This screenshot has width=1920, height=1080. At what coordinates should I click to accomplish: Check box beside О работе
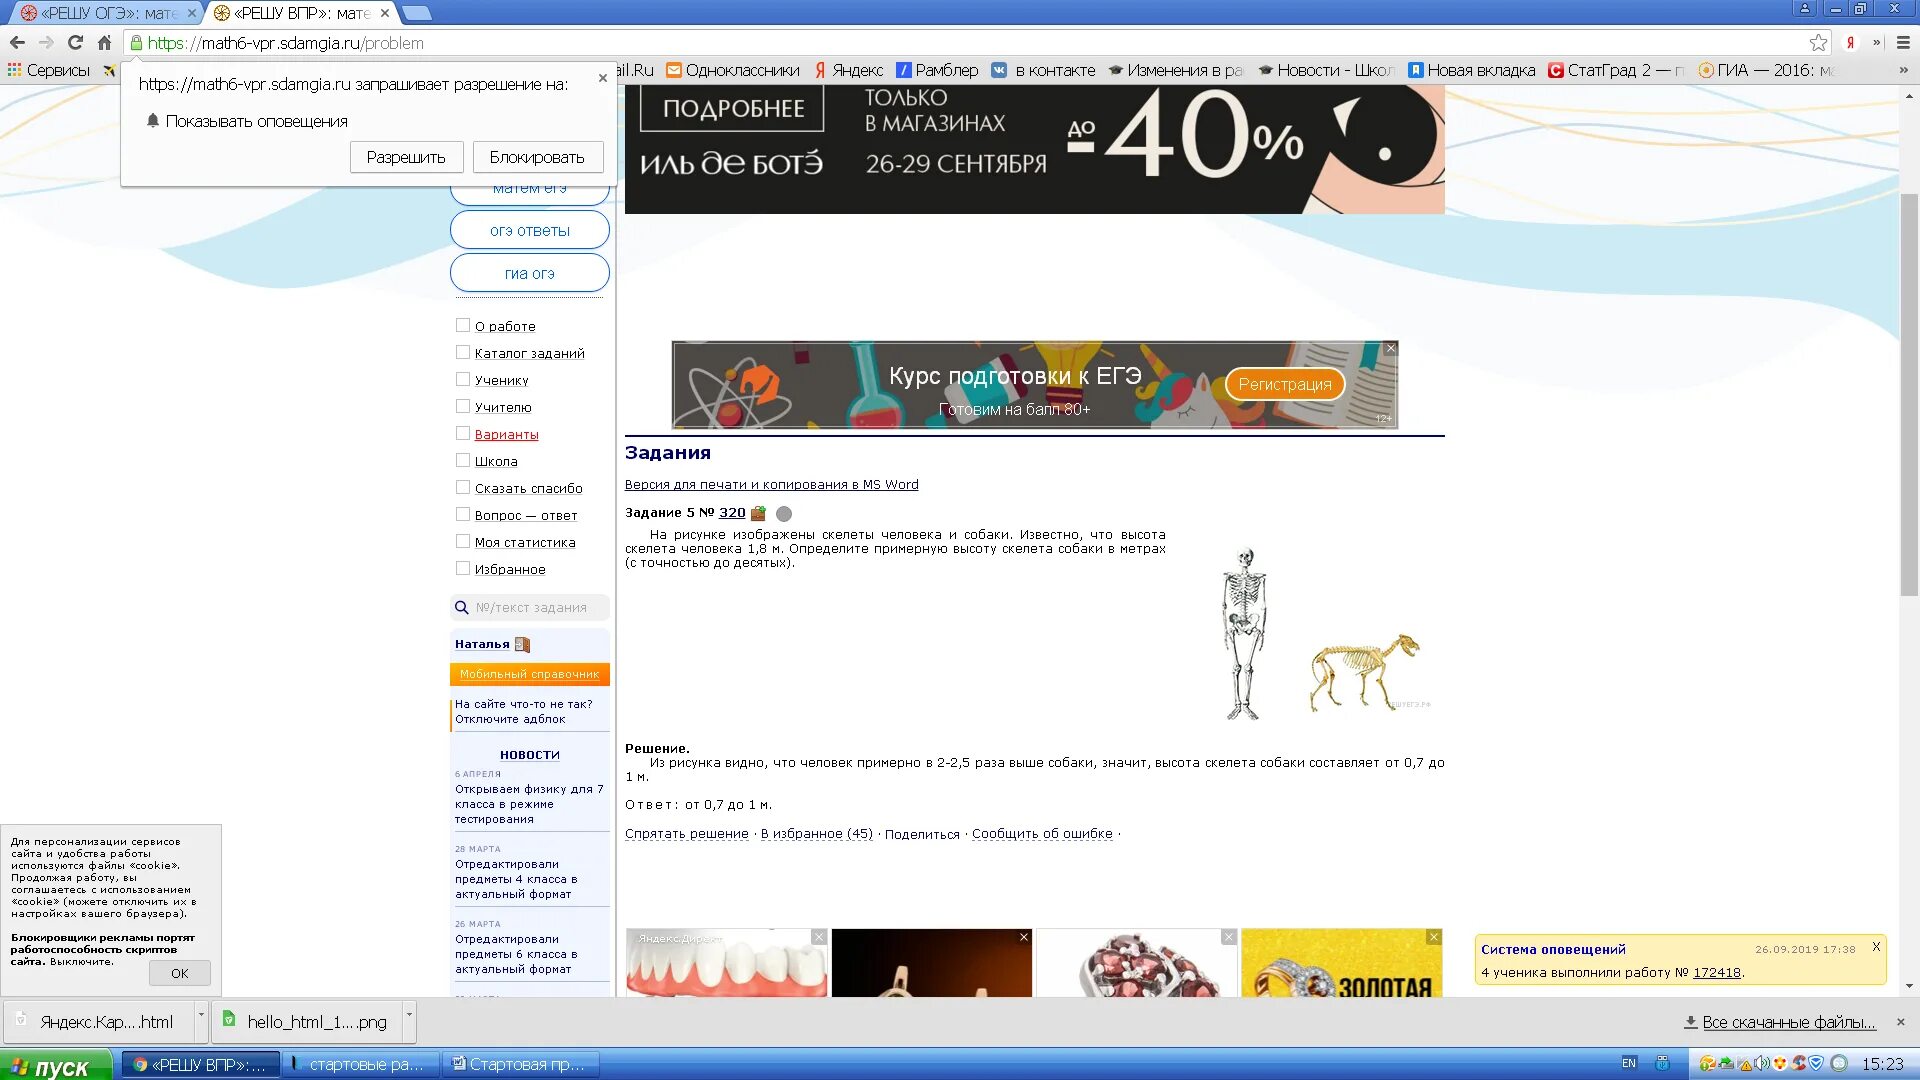[x=463, y=325]
